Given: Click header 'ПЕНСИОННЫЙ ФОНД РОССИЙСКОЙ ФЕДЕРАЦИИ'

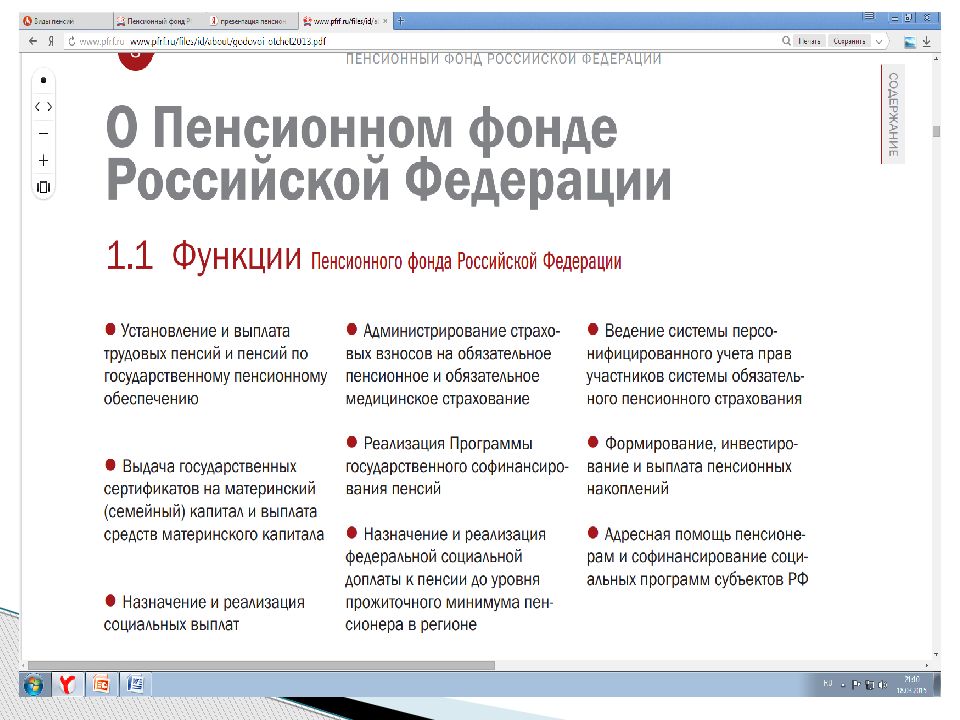Looking at the screenshot, I should point(503,59).
